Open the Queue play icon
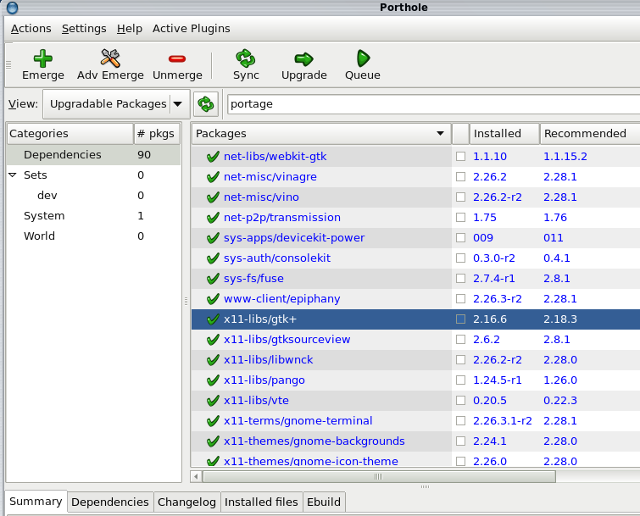The width and height of the screenshot is (640, 516). click(x=363, y=58)
